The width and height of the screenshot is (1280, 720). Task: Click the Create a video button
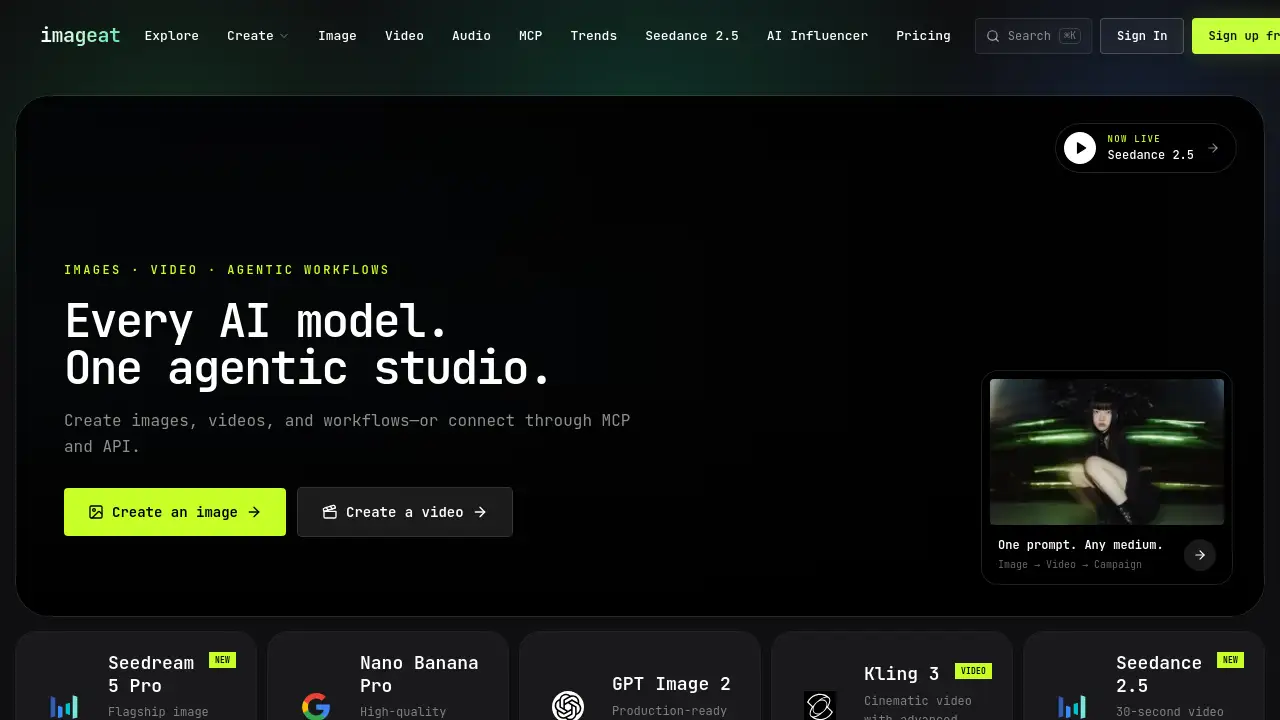405,512
